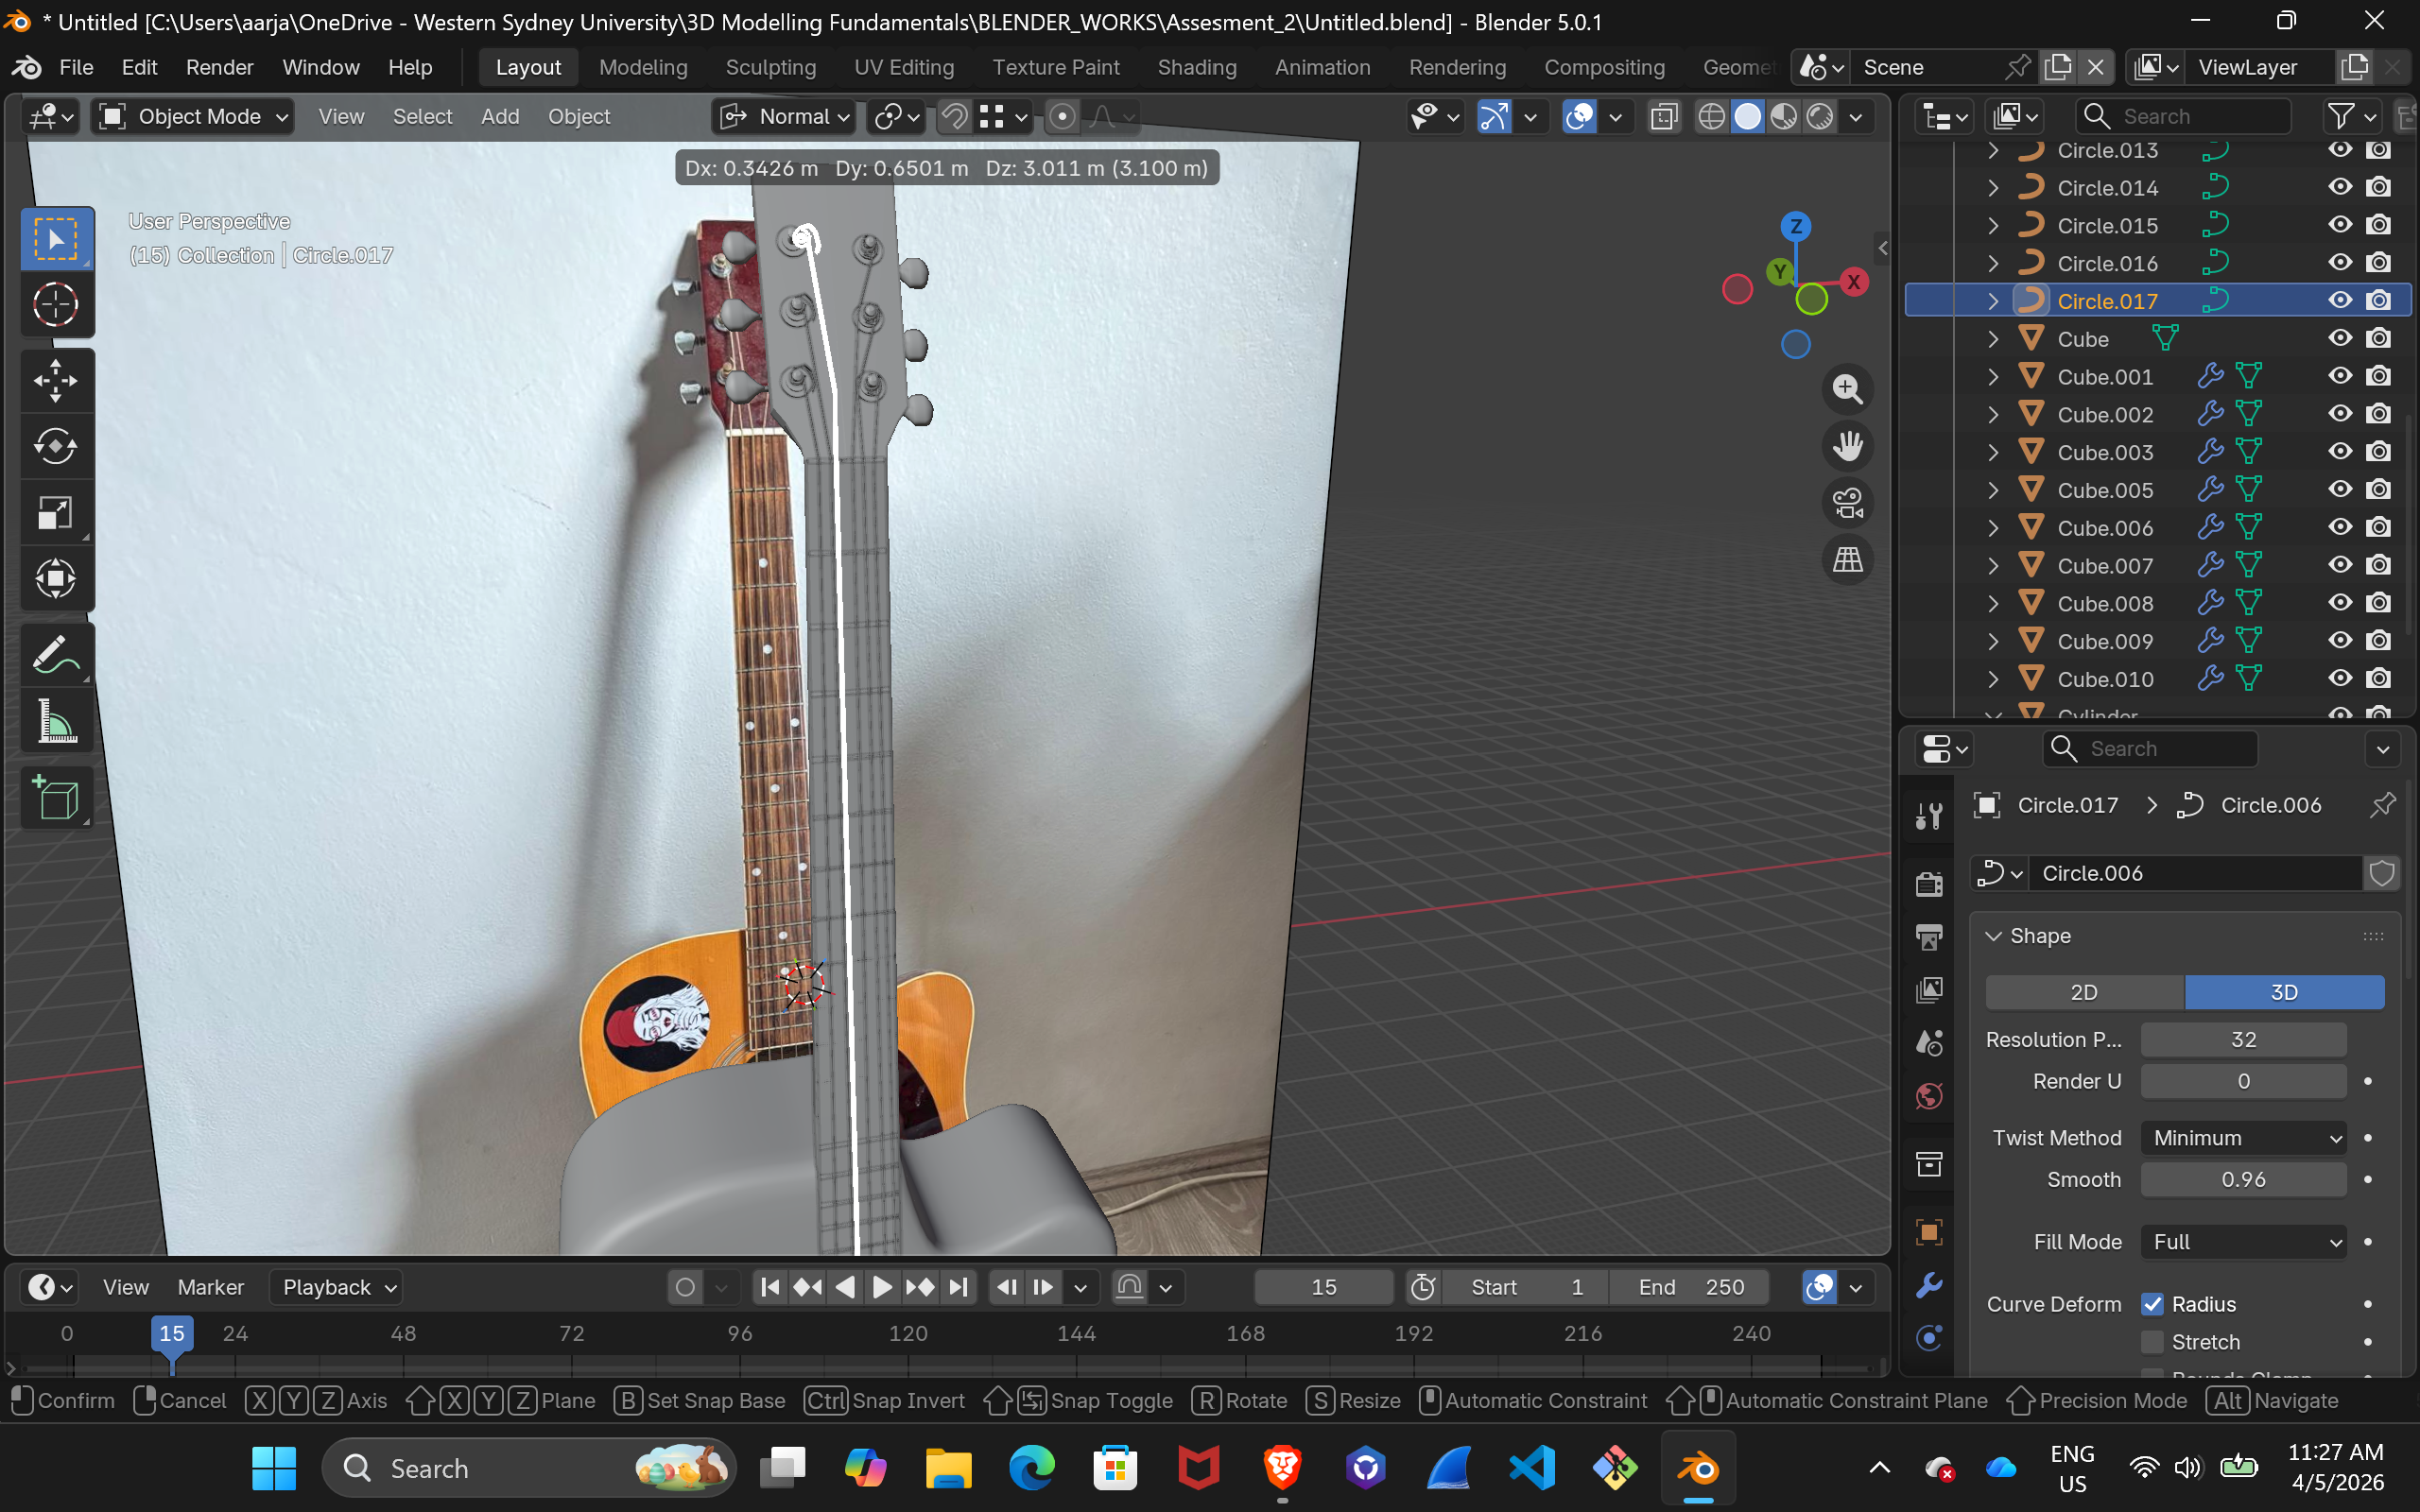Image resolution: width=2420 pixels, height=1512 pixels.
Task: Select the Scale tool
Action: pyautogui.click(x=56, y=512)
